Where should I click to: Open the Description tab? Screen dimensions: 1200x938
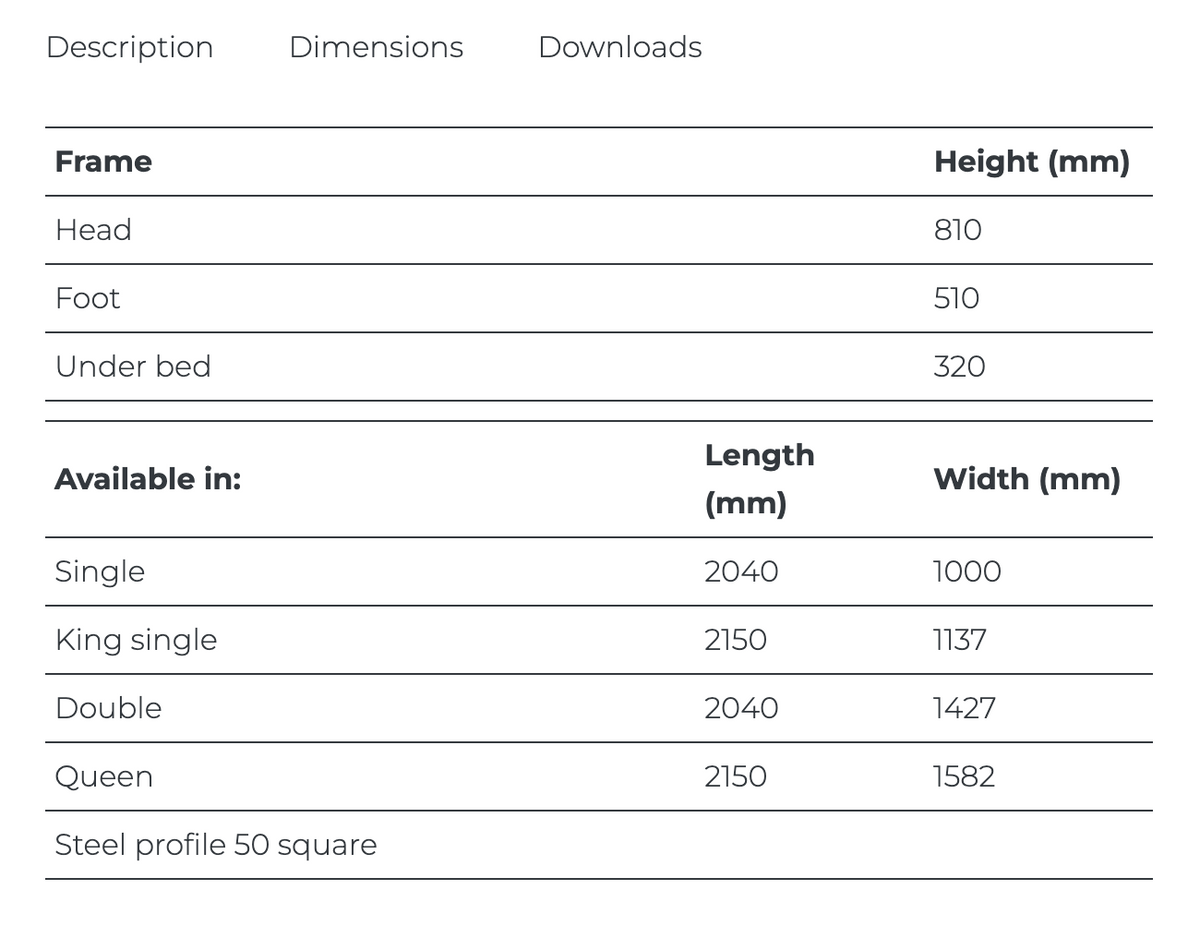pos(129,47)
